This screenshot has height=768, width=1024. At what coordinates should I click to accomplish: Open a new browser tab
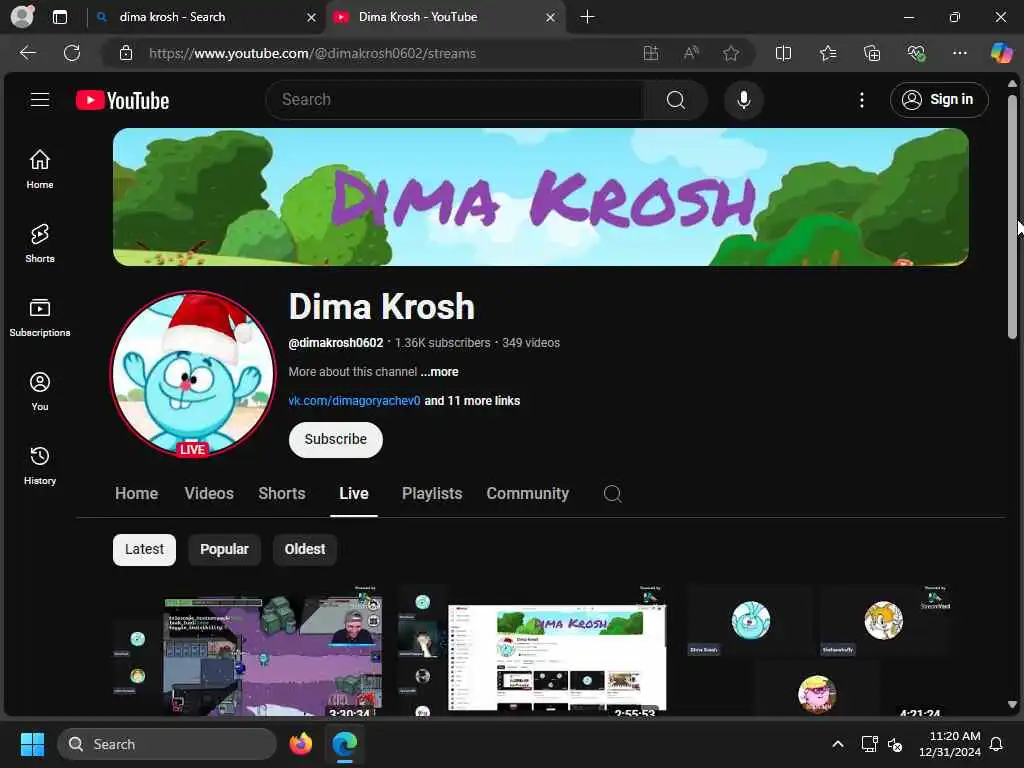[x=587, y=17]
